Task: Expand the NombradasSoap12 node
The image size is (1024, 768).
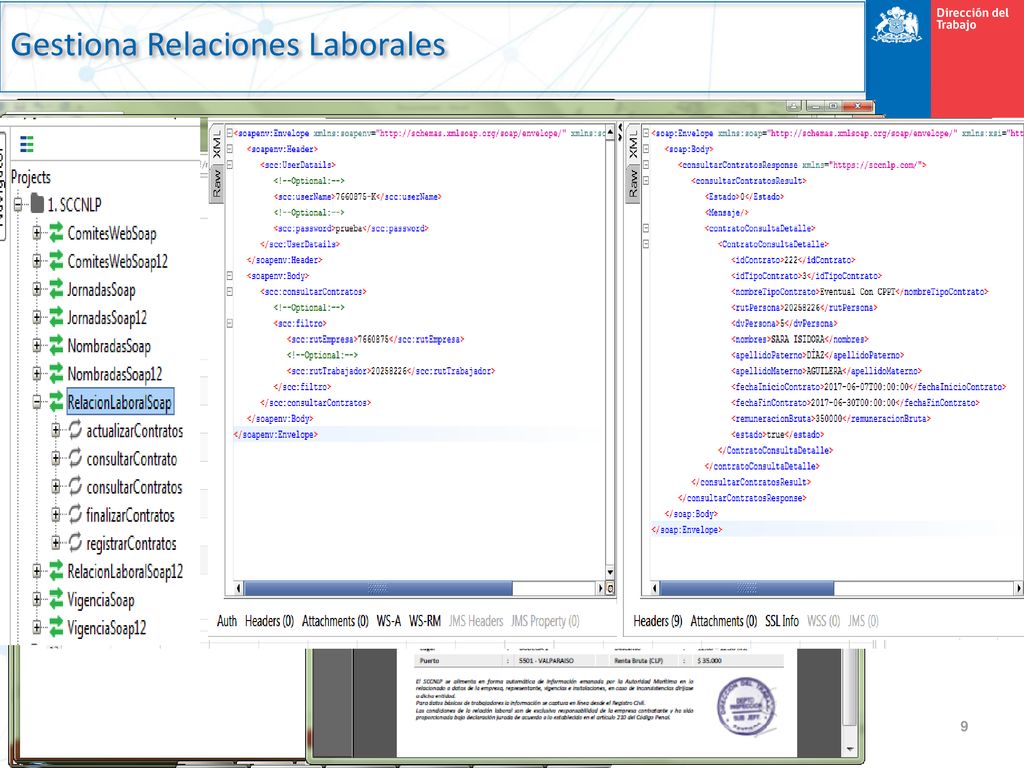Action: 37,374
